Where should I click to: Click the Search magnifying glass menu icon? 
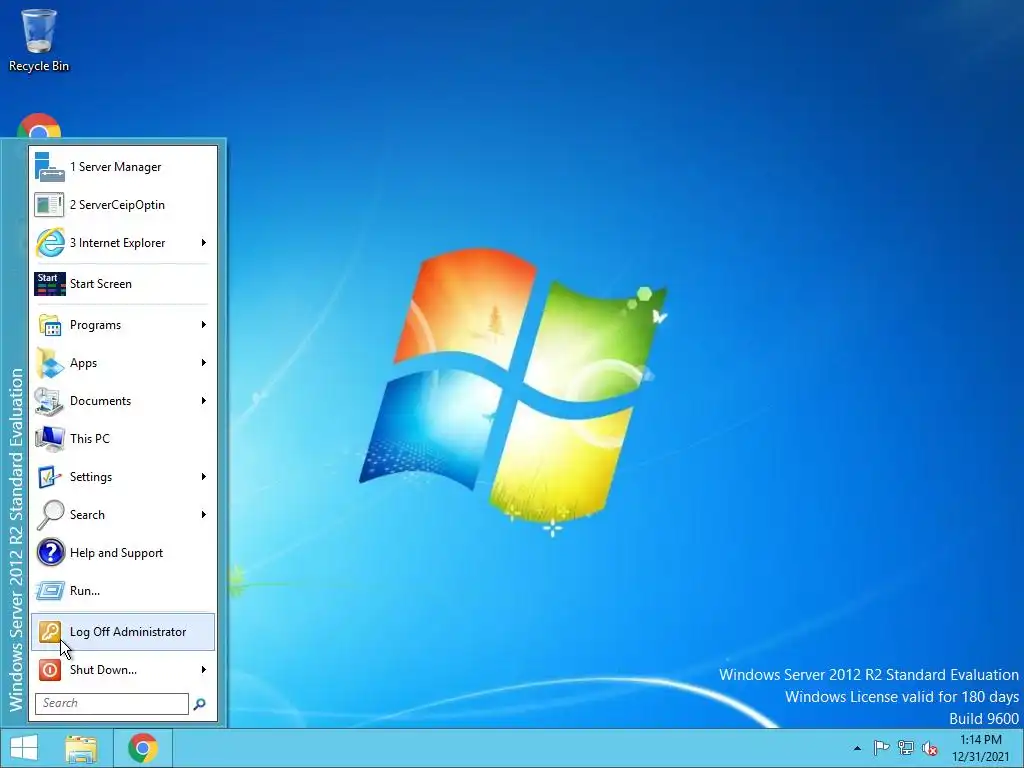50,515
